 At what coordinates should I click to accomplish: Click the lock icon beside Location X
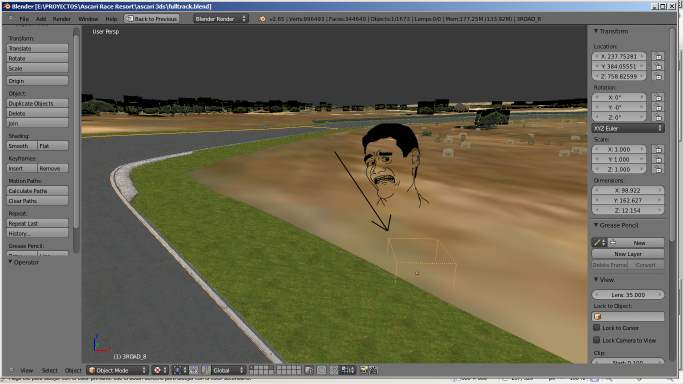point(658,57)
